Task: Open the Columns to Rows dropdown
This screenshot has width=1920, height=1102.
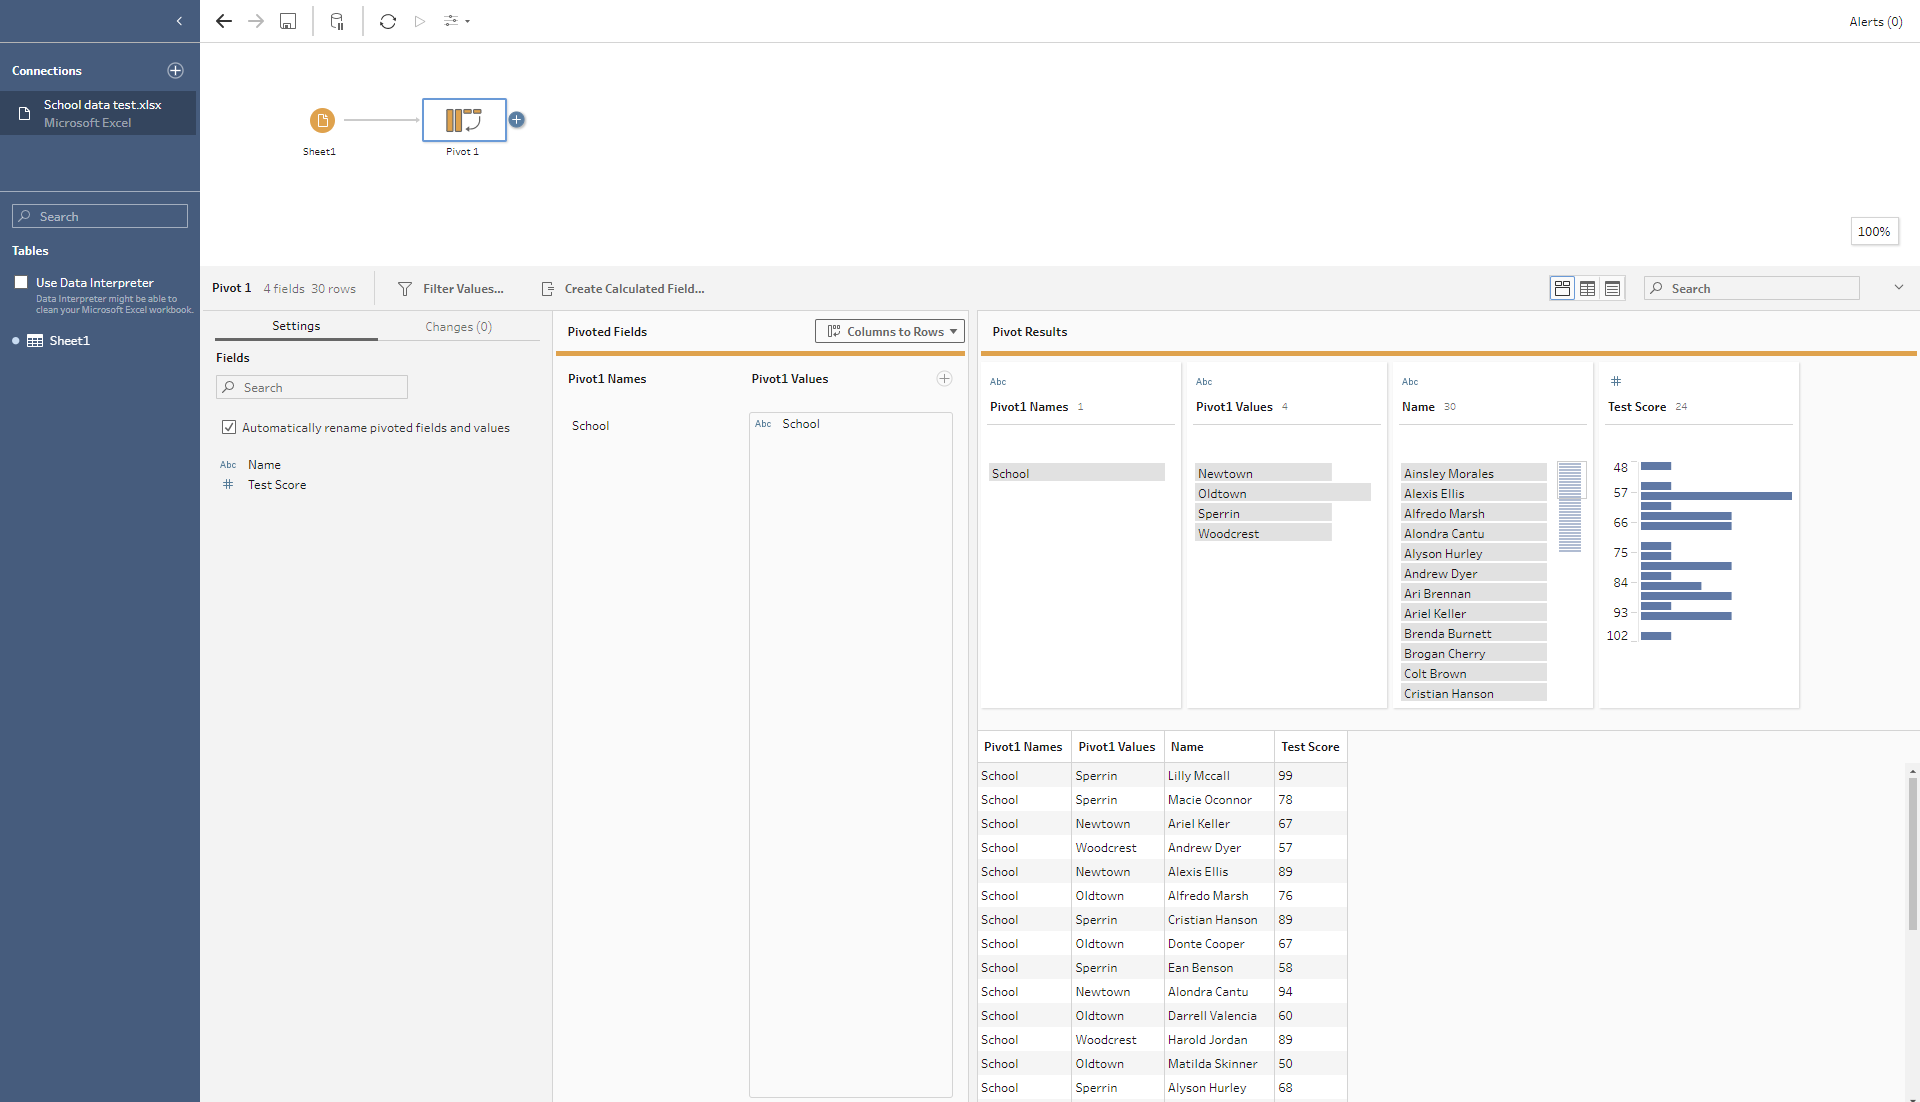Action: click(x=890, y=331)
